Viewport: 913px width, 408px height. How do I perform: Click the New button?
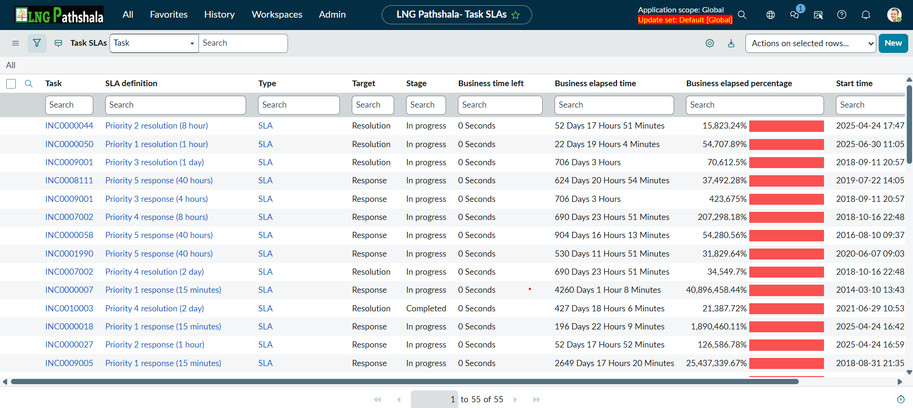[x=893, y=43]
